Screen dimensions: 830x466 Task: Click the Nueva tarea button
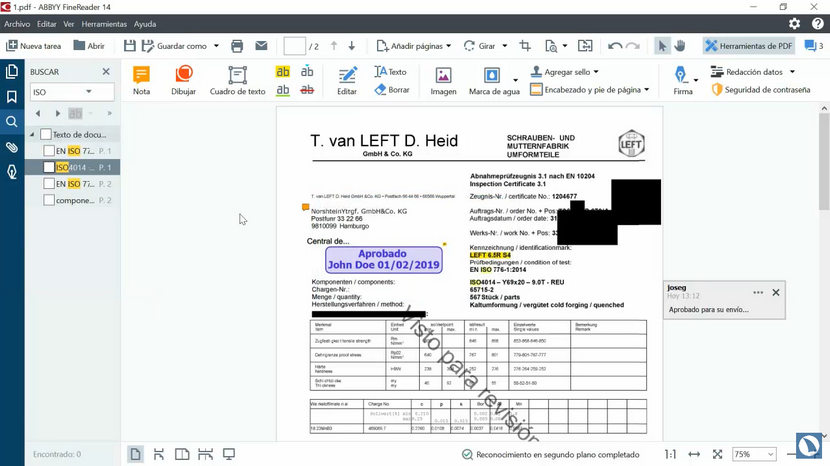[33, 46]
